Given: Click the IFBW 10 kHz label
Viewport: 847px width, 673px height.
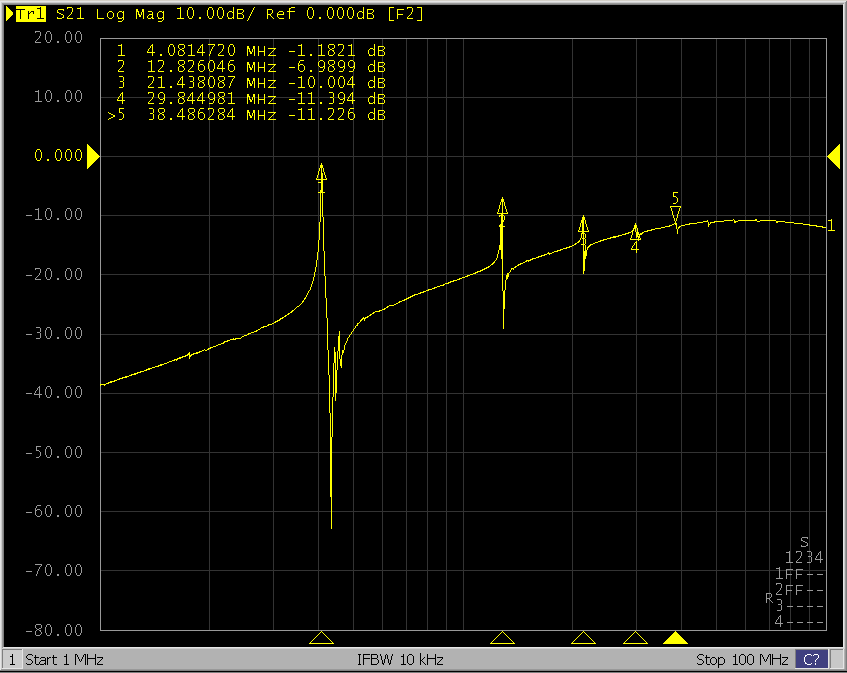Looking at the screenshot, I should [400, 660].
